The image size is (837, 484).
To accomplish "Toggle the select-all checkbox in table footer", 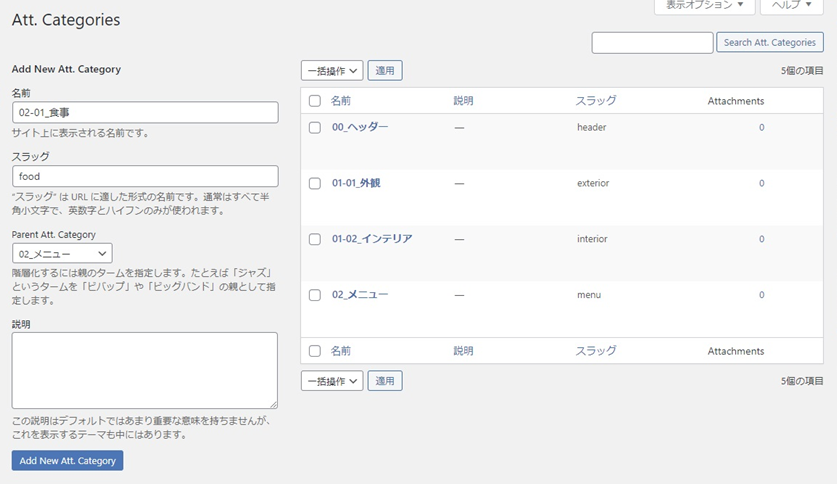I will point(315,351).
